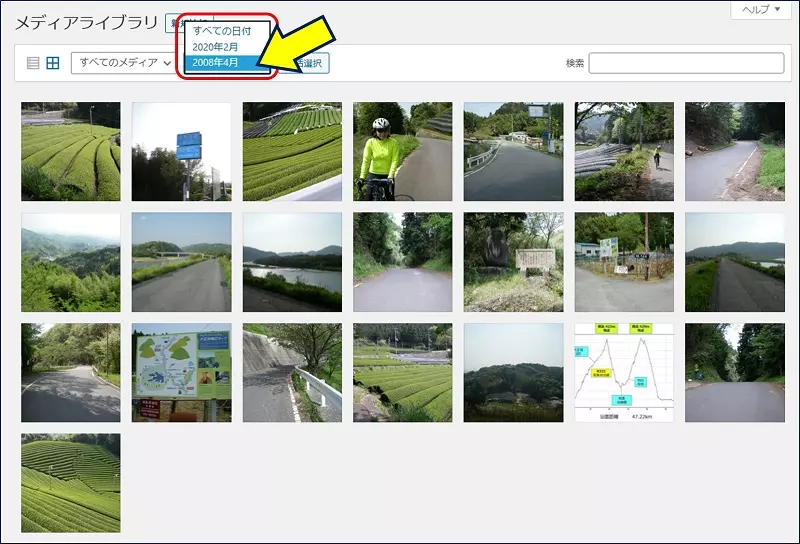The image size is (800, 544).
Task: Select elevation profile chart thumbnail
Action: click(x=624, y=373)
